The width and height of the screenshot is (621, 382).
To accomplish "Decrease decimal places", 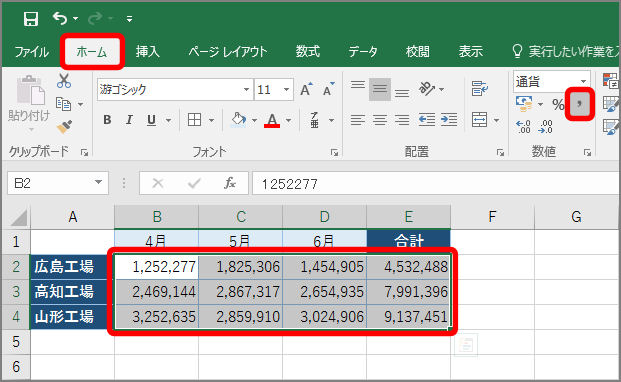I will pos(545,127).
